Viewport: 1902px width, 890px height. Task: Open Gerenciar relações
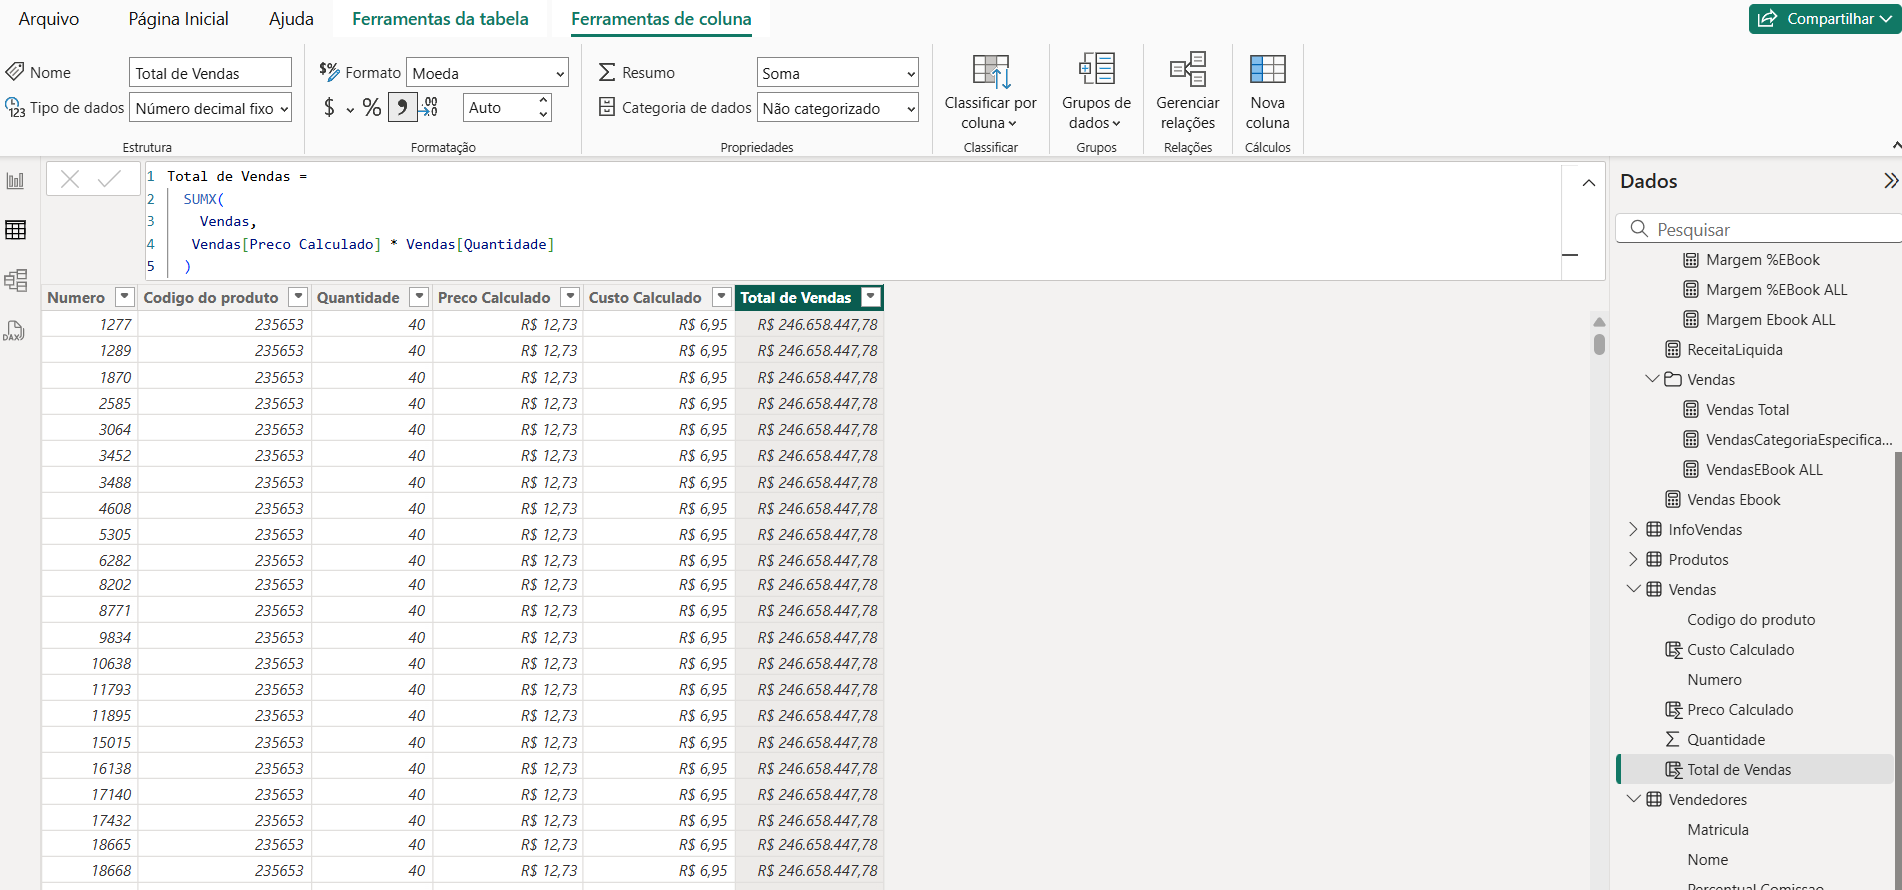(x=1188, y=93)
